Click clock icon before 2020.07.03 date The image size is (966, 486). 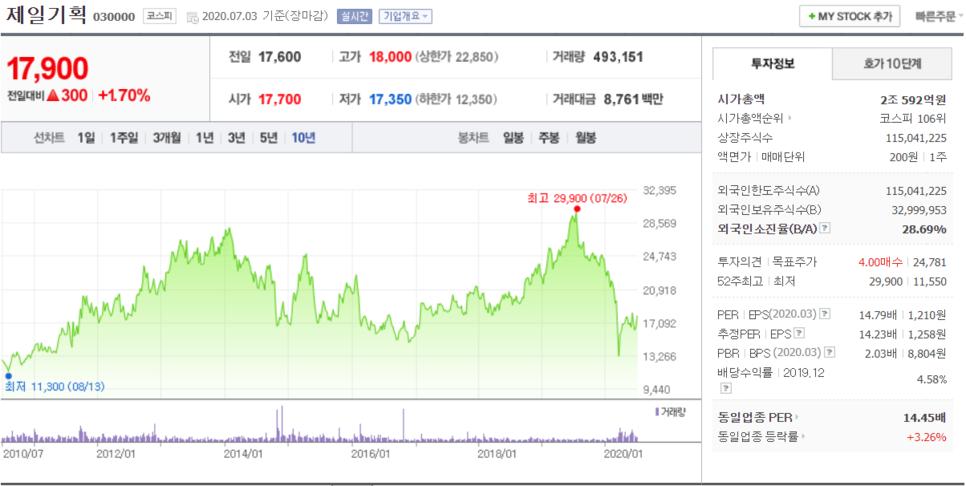(x=192, y=17)
